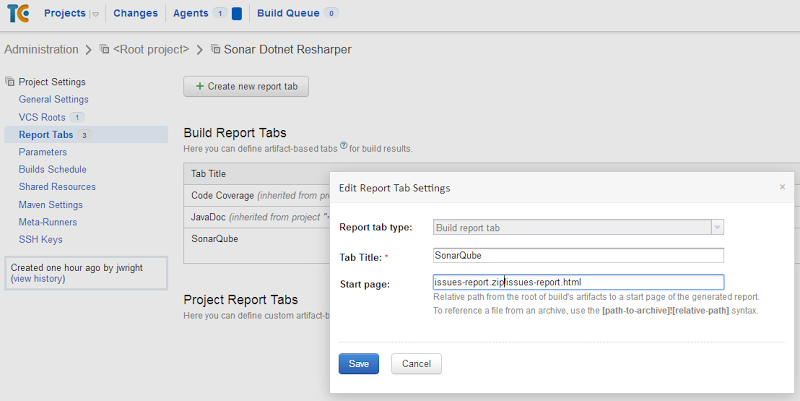Click the artifact-based tabs help icon

[343, 146]
